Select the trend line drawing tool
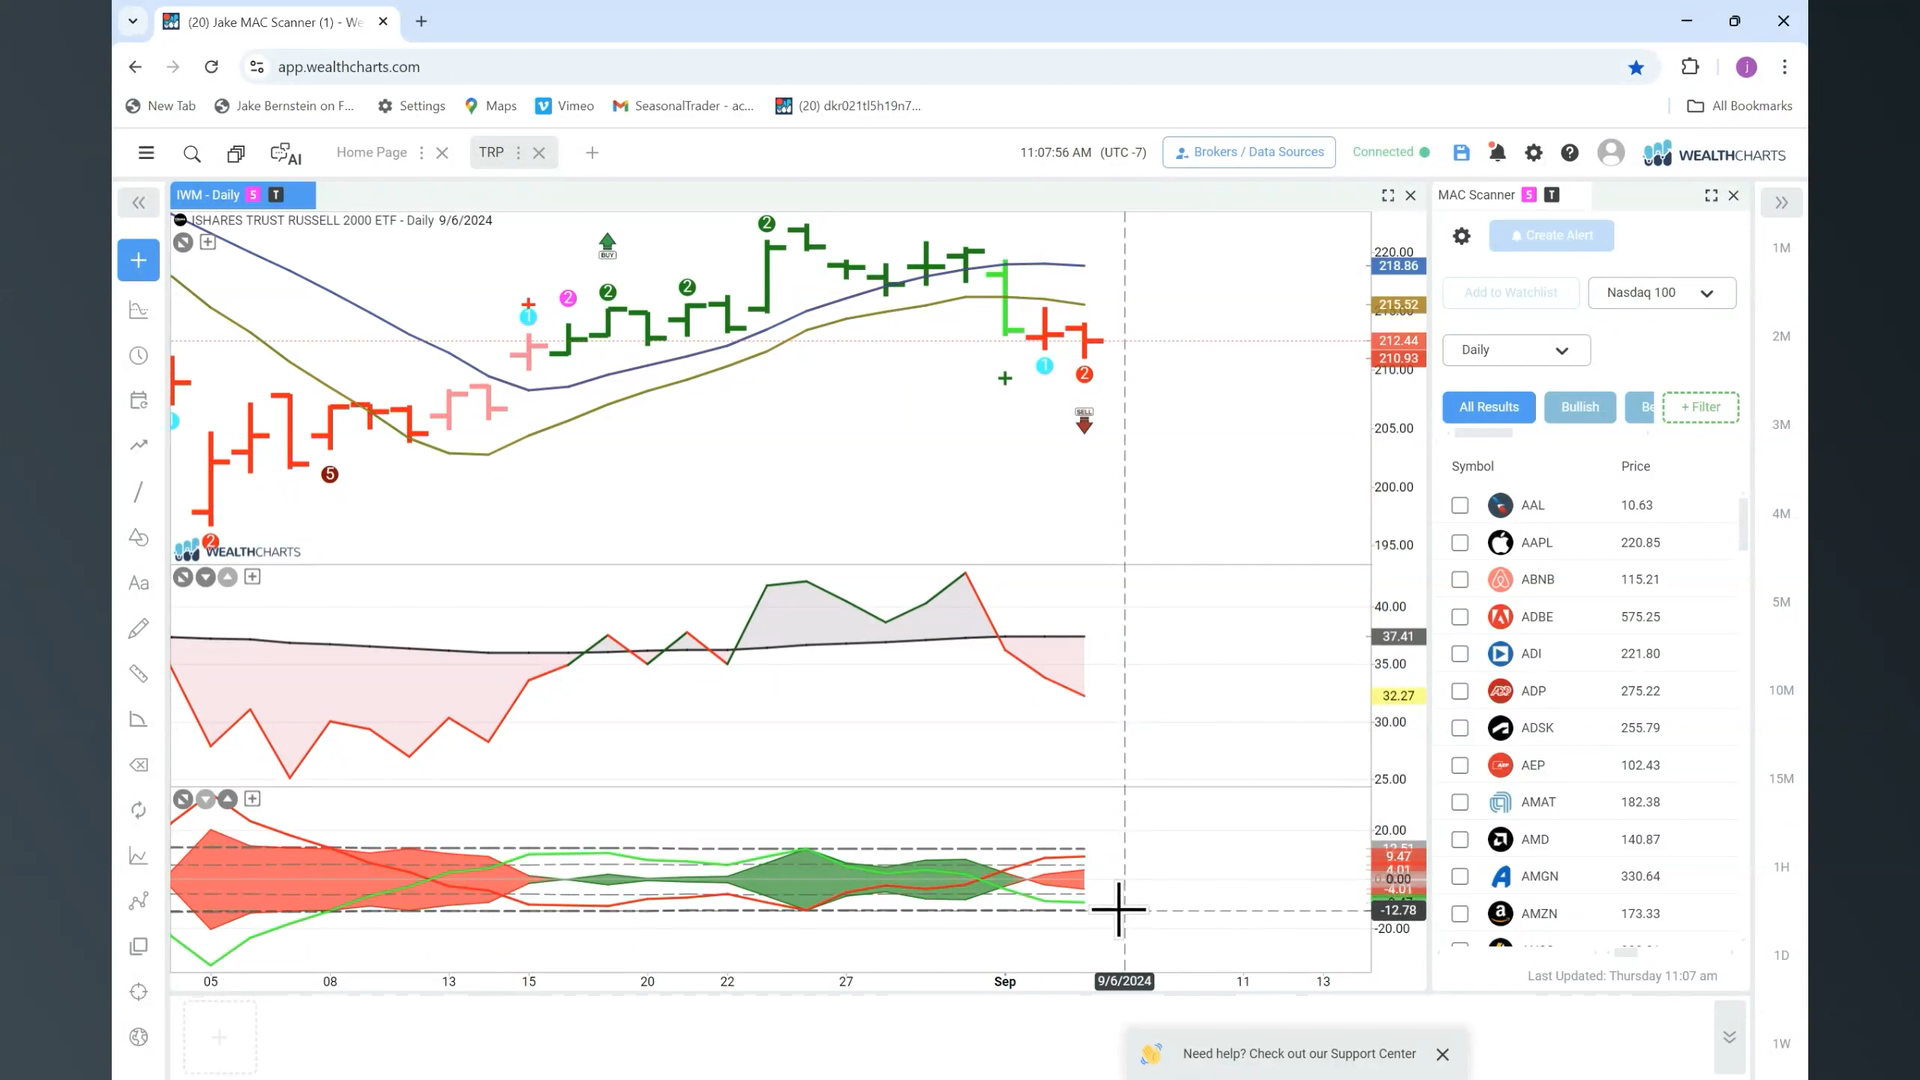 [139, 492]
